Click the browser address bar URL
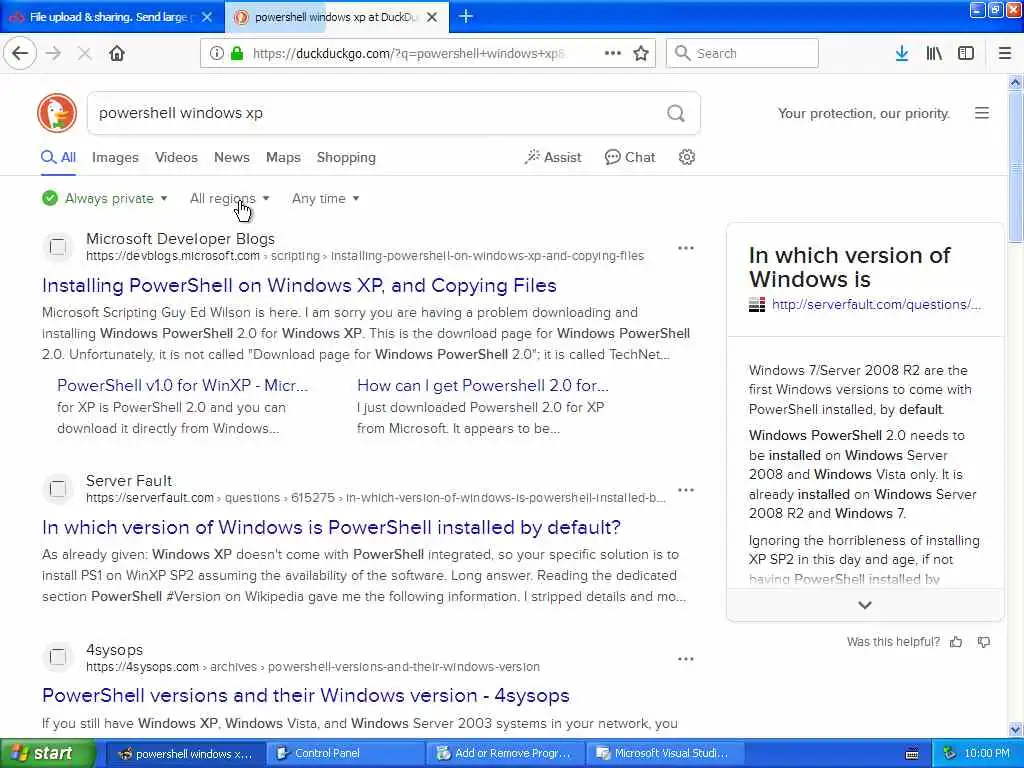The height and width of the screenshot is (768, 1024). (409, 54)
